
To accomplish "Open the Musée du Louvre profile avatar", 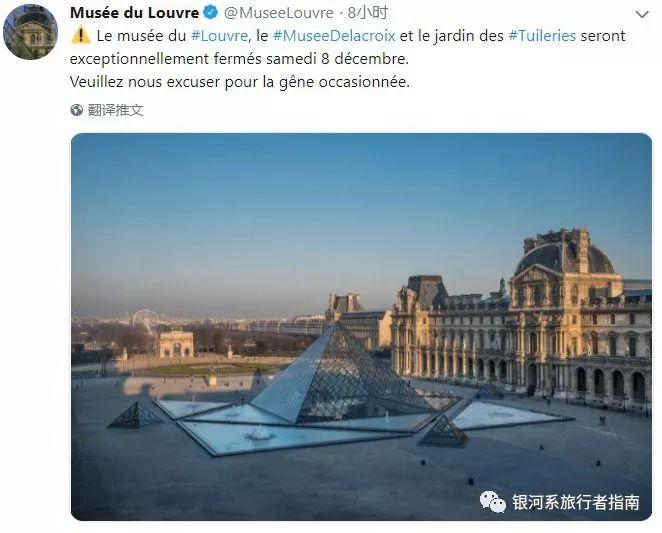I will point(30,32).
